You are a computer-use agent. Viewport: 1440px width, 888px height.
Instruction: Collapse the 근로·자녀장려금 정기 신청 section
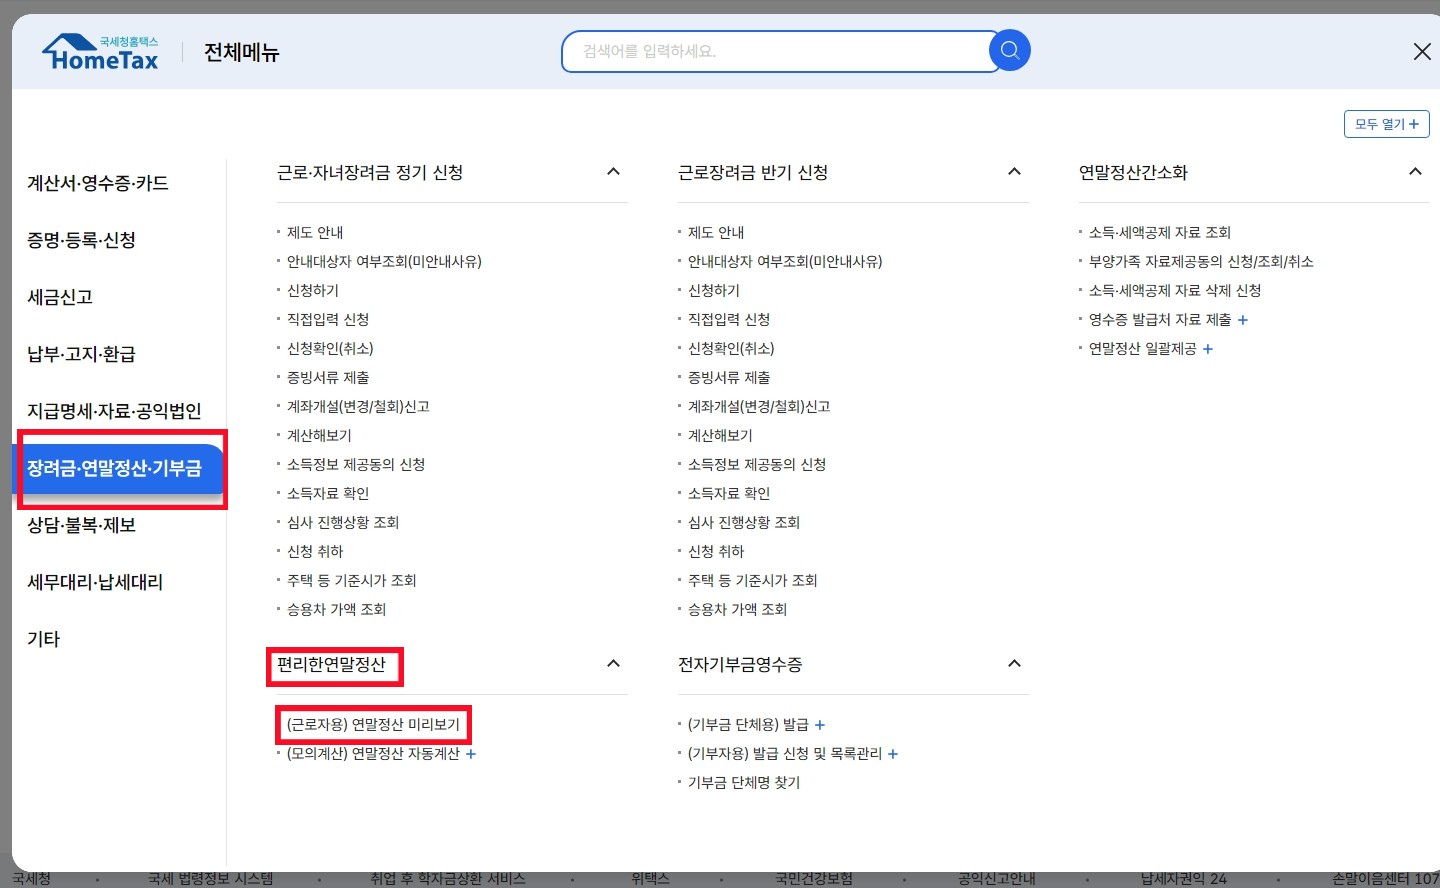pyautogui.click(x=613, y=171)
